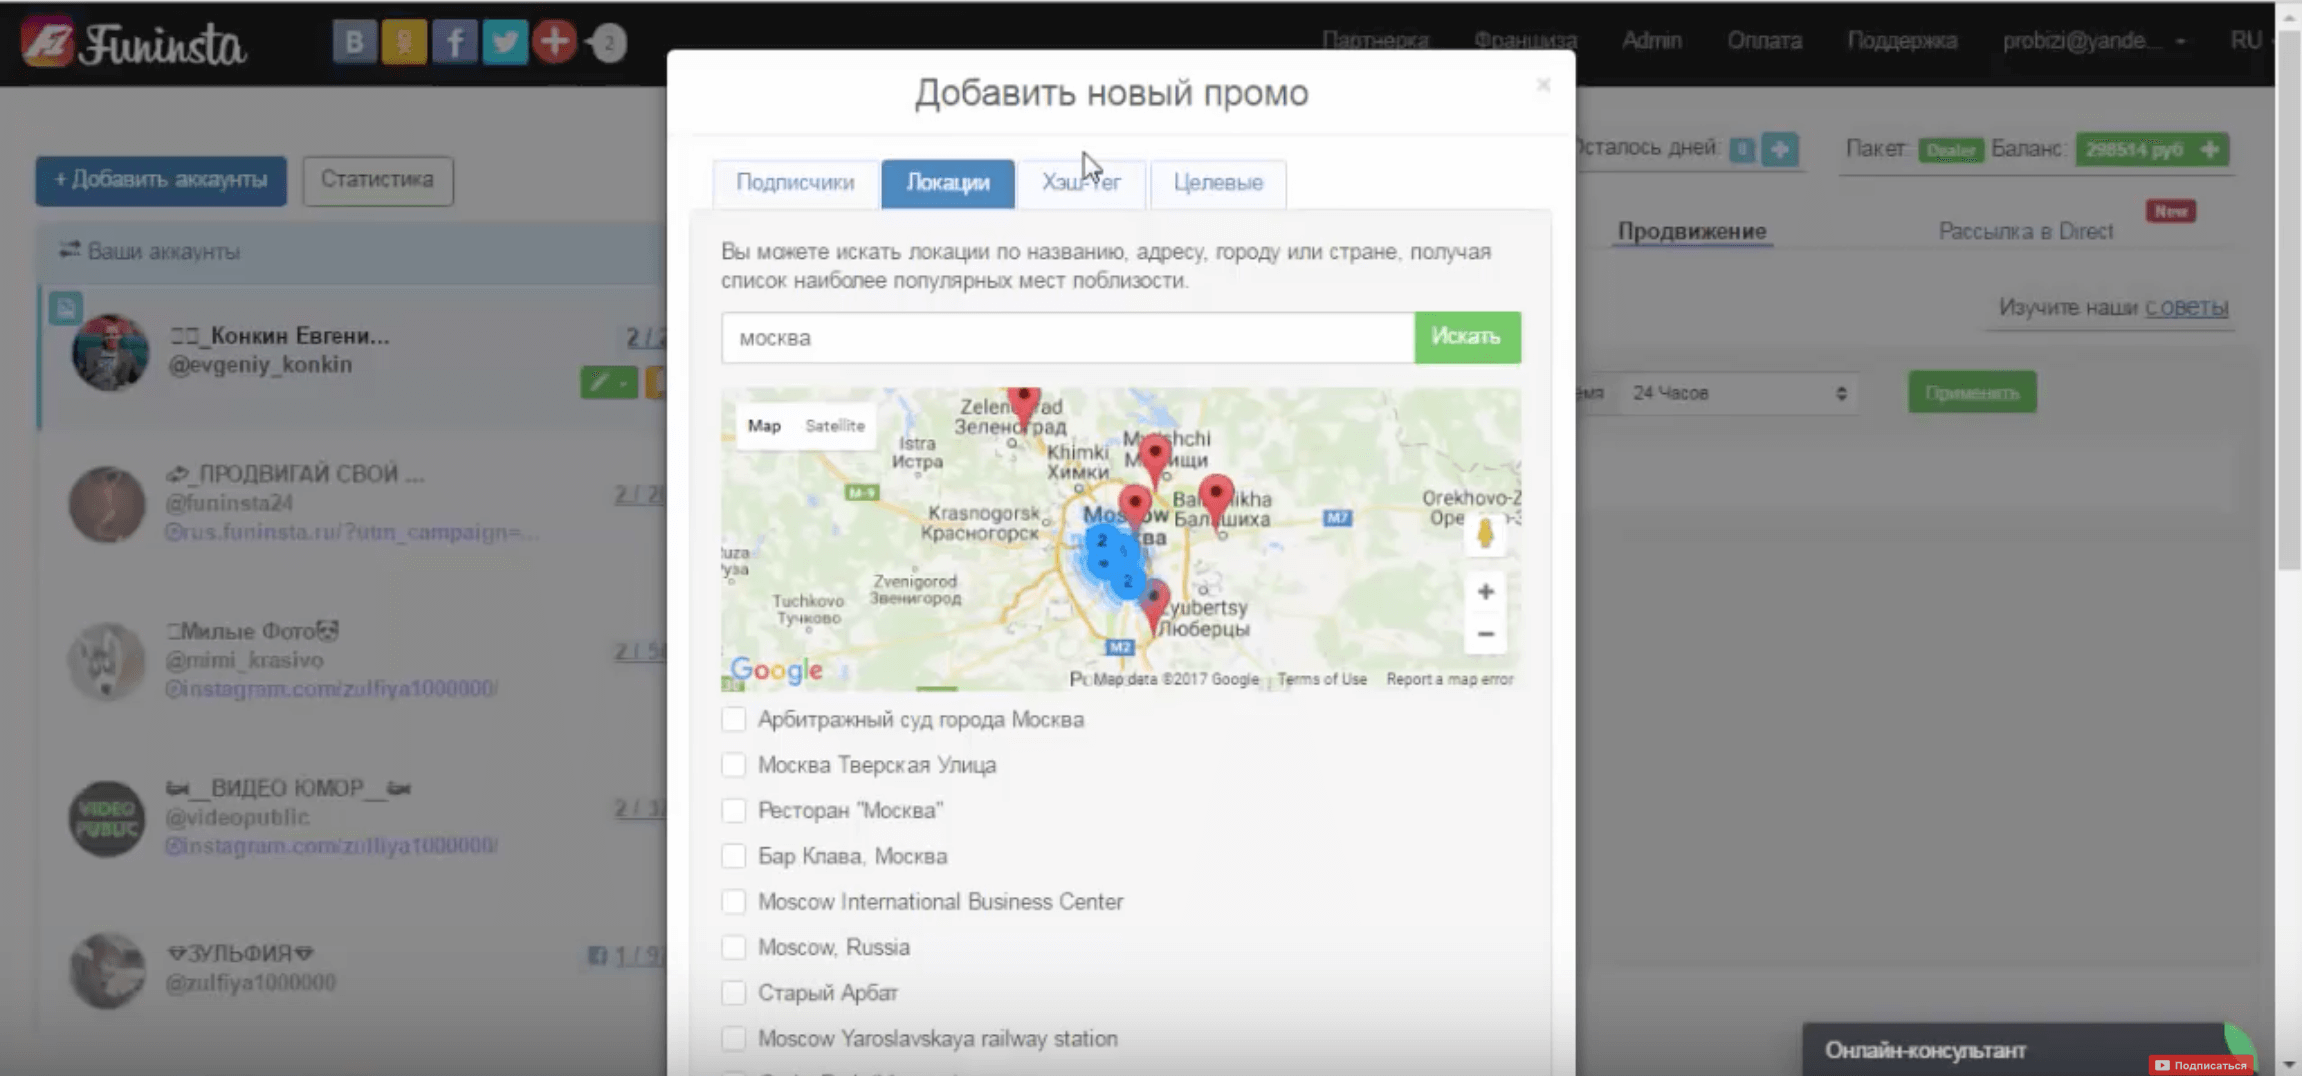2302x1076 pixels.
Task: Click the red plus share icon
Action: point(554,42)
